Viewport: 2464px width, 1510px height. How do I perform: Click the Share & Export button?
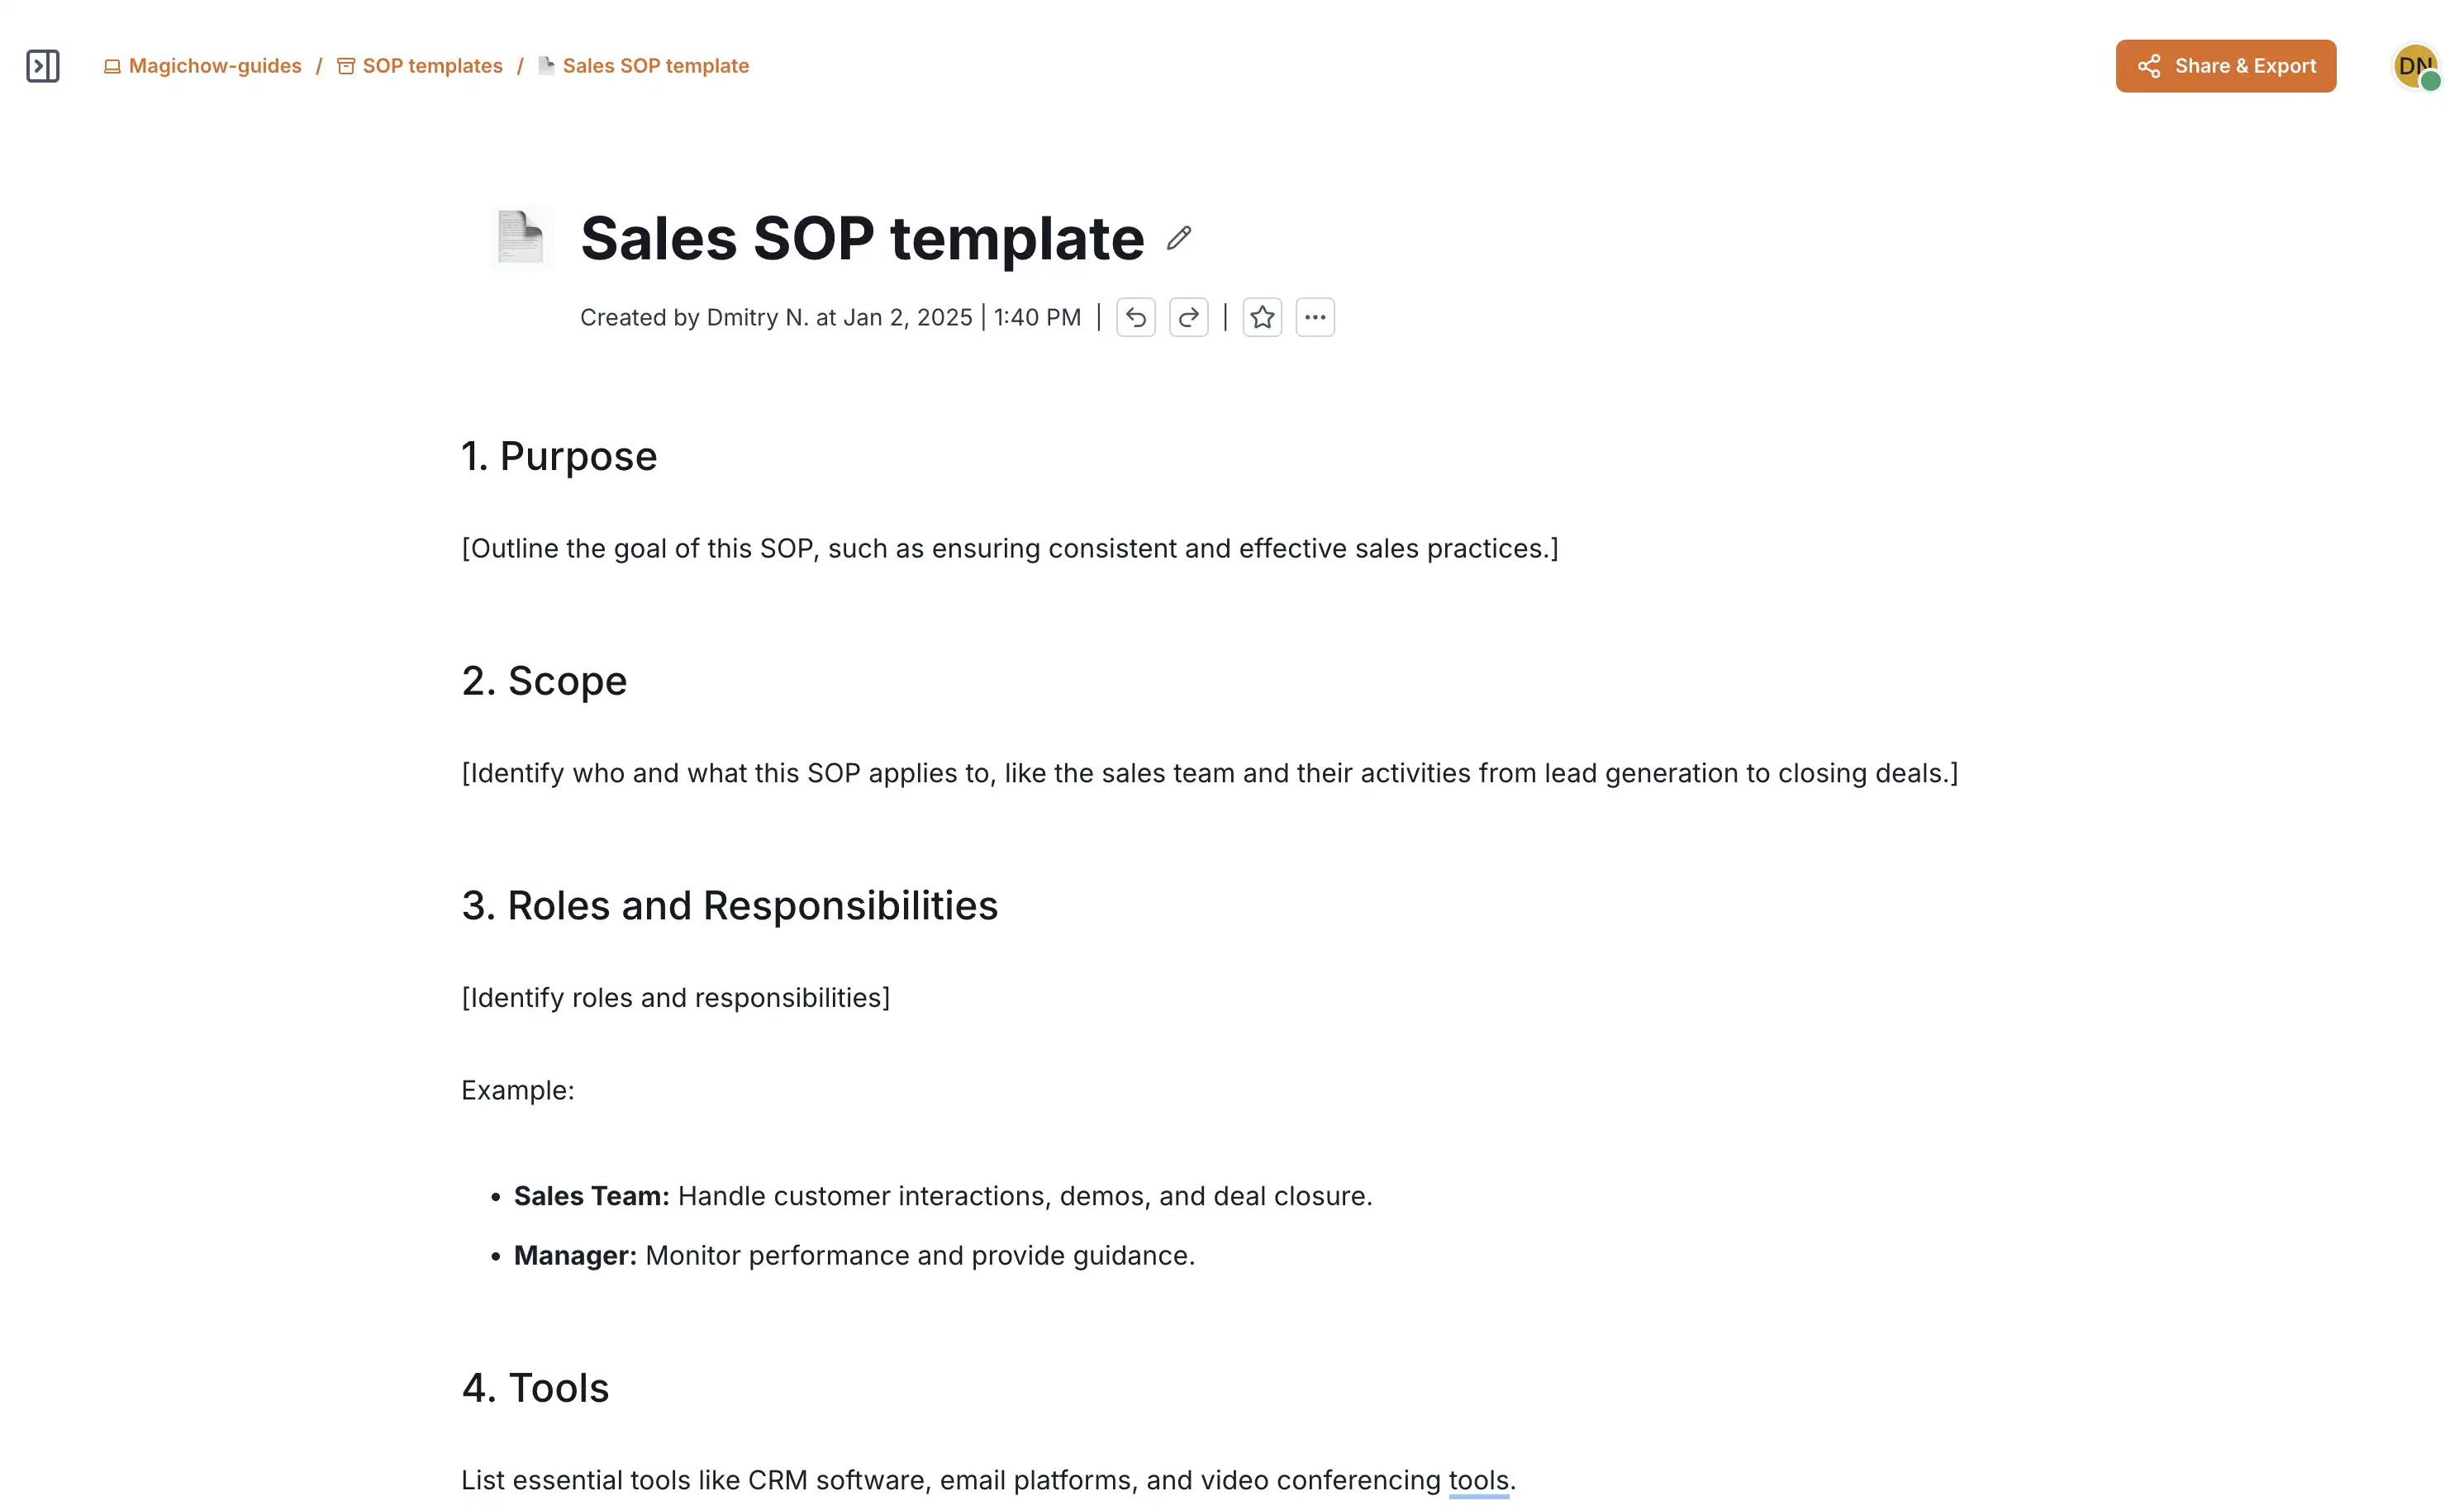pyautogui.click(x=2225, y=66)
